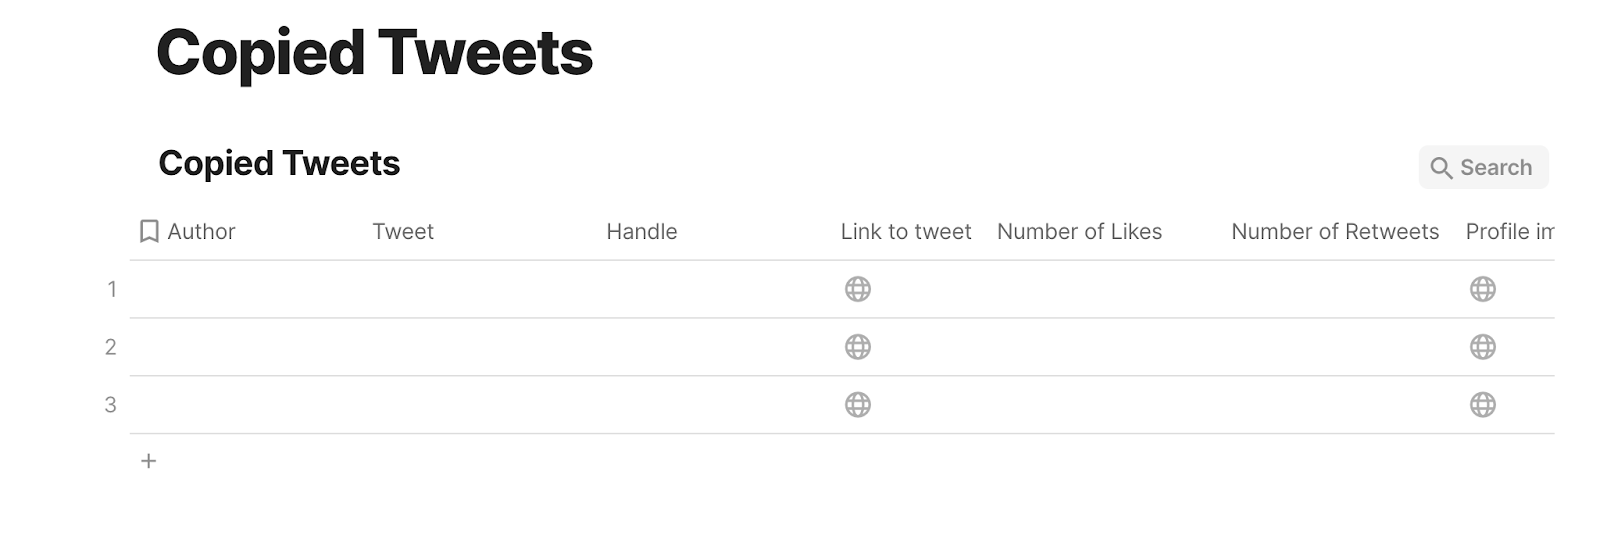Image resolution: width=1600 pixels, height=539 pixels.
Task: Open the Tweet column header menu
Action: (403, 232)
